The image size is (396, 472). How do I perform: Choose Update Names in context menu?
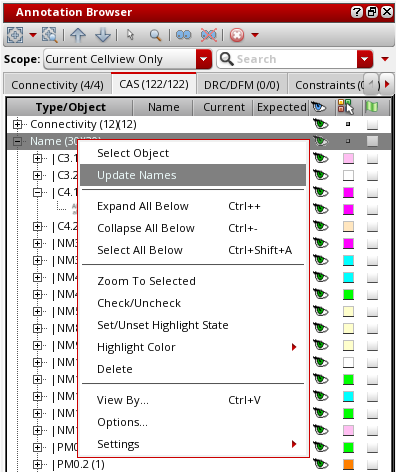point(193,175)
